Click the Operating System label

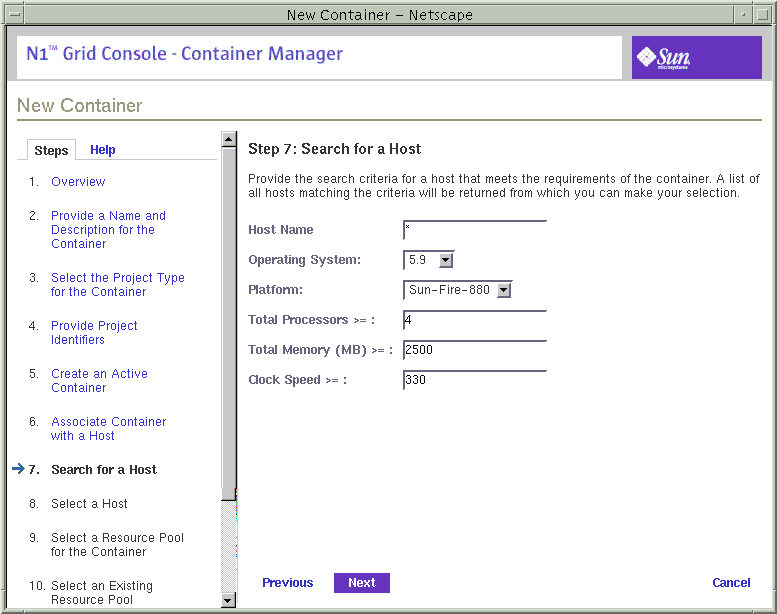pos(304,260)
